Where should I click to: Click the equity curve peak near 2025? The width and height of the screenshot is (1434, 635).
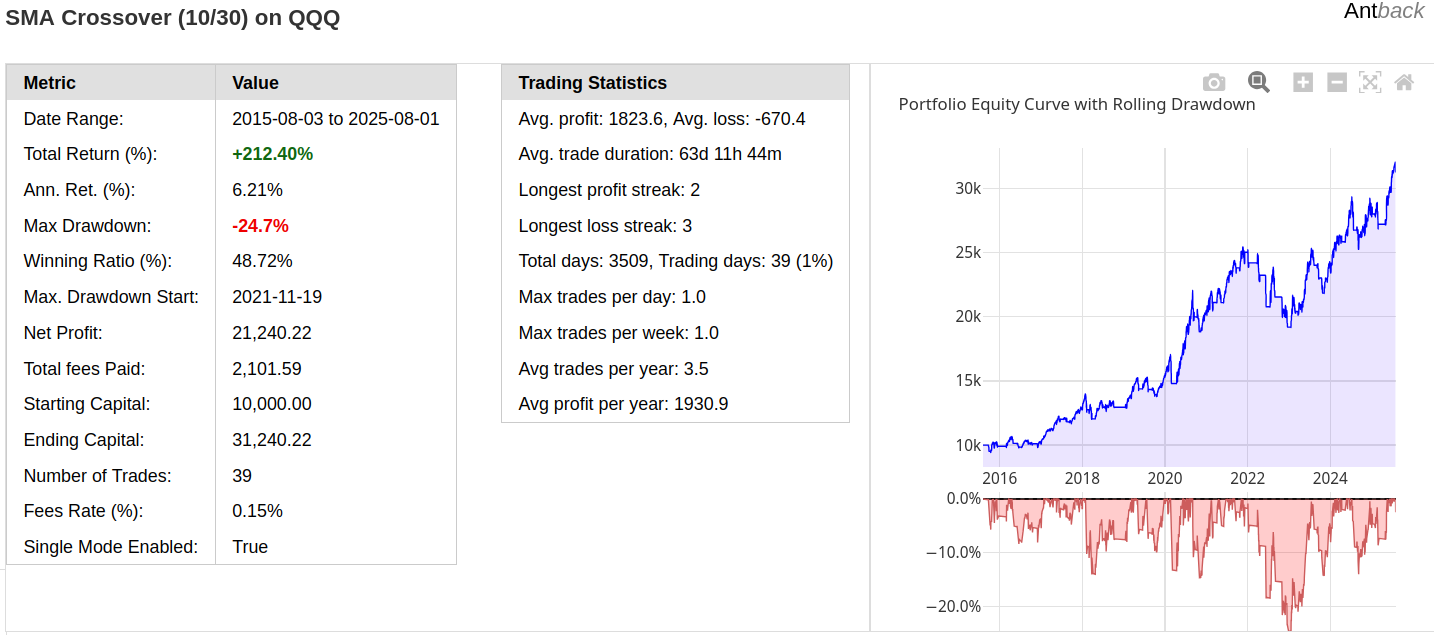click(1394, 164)
